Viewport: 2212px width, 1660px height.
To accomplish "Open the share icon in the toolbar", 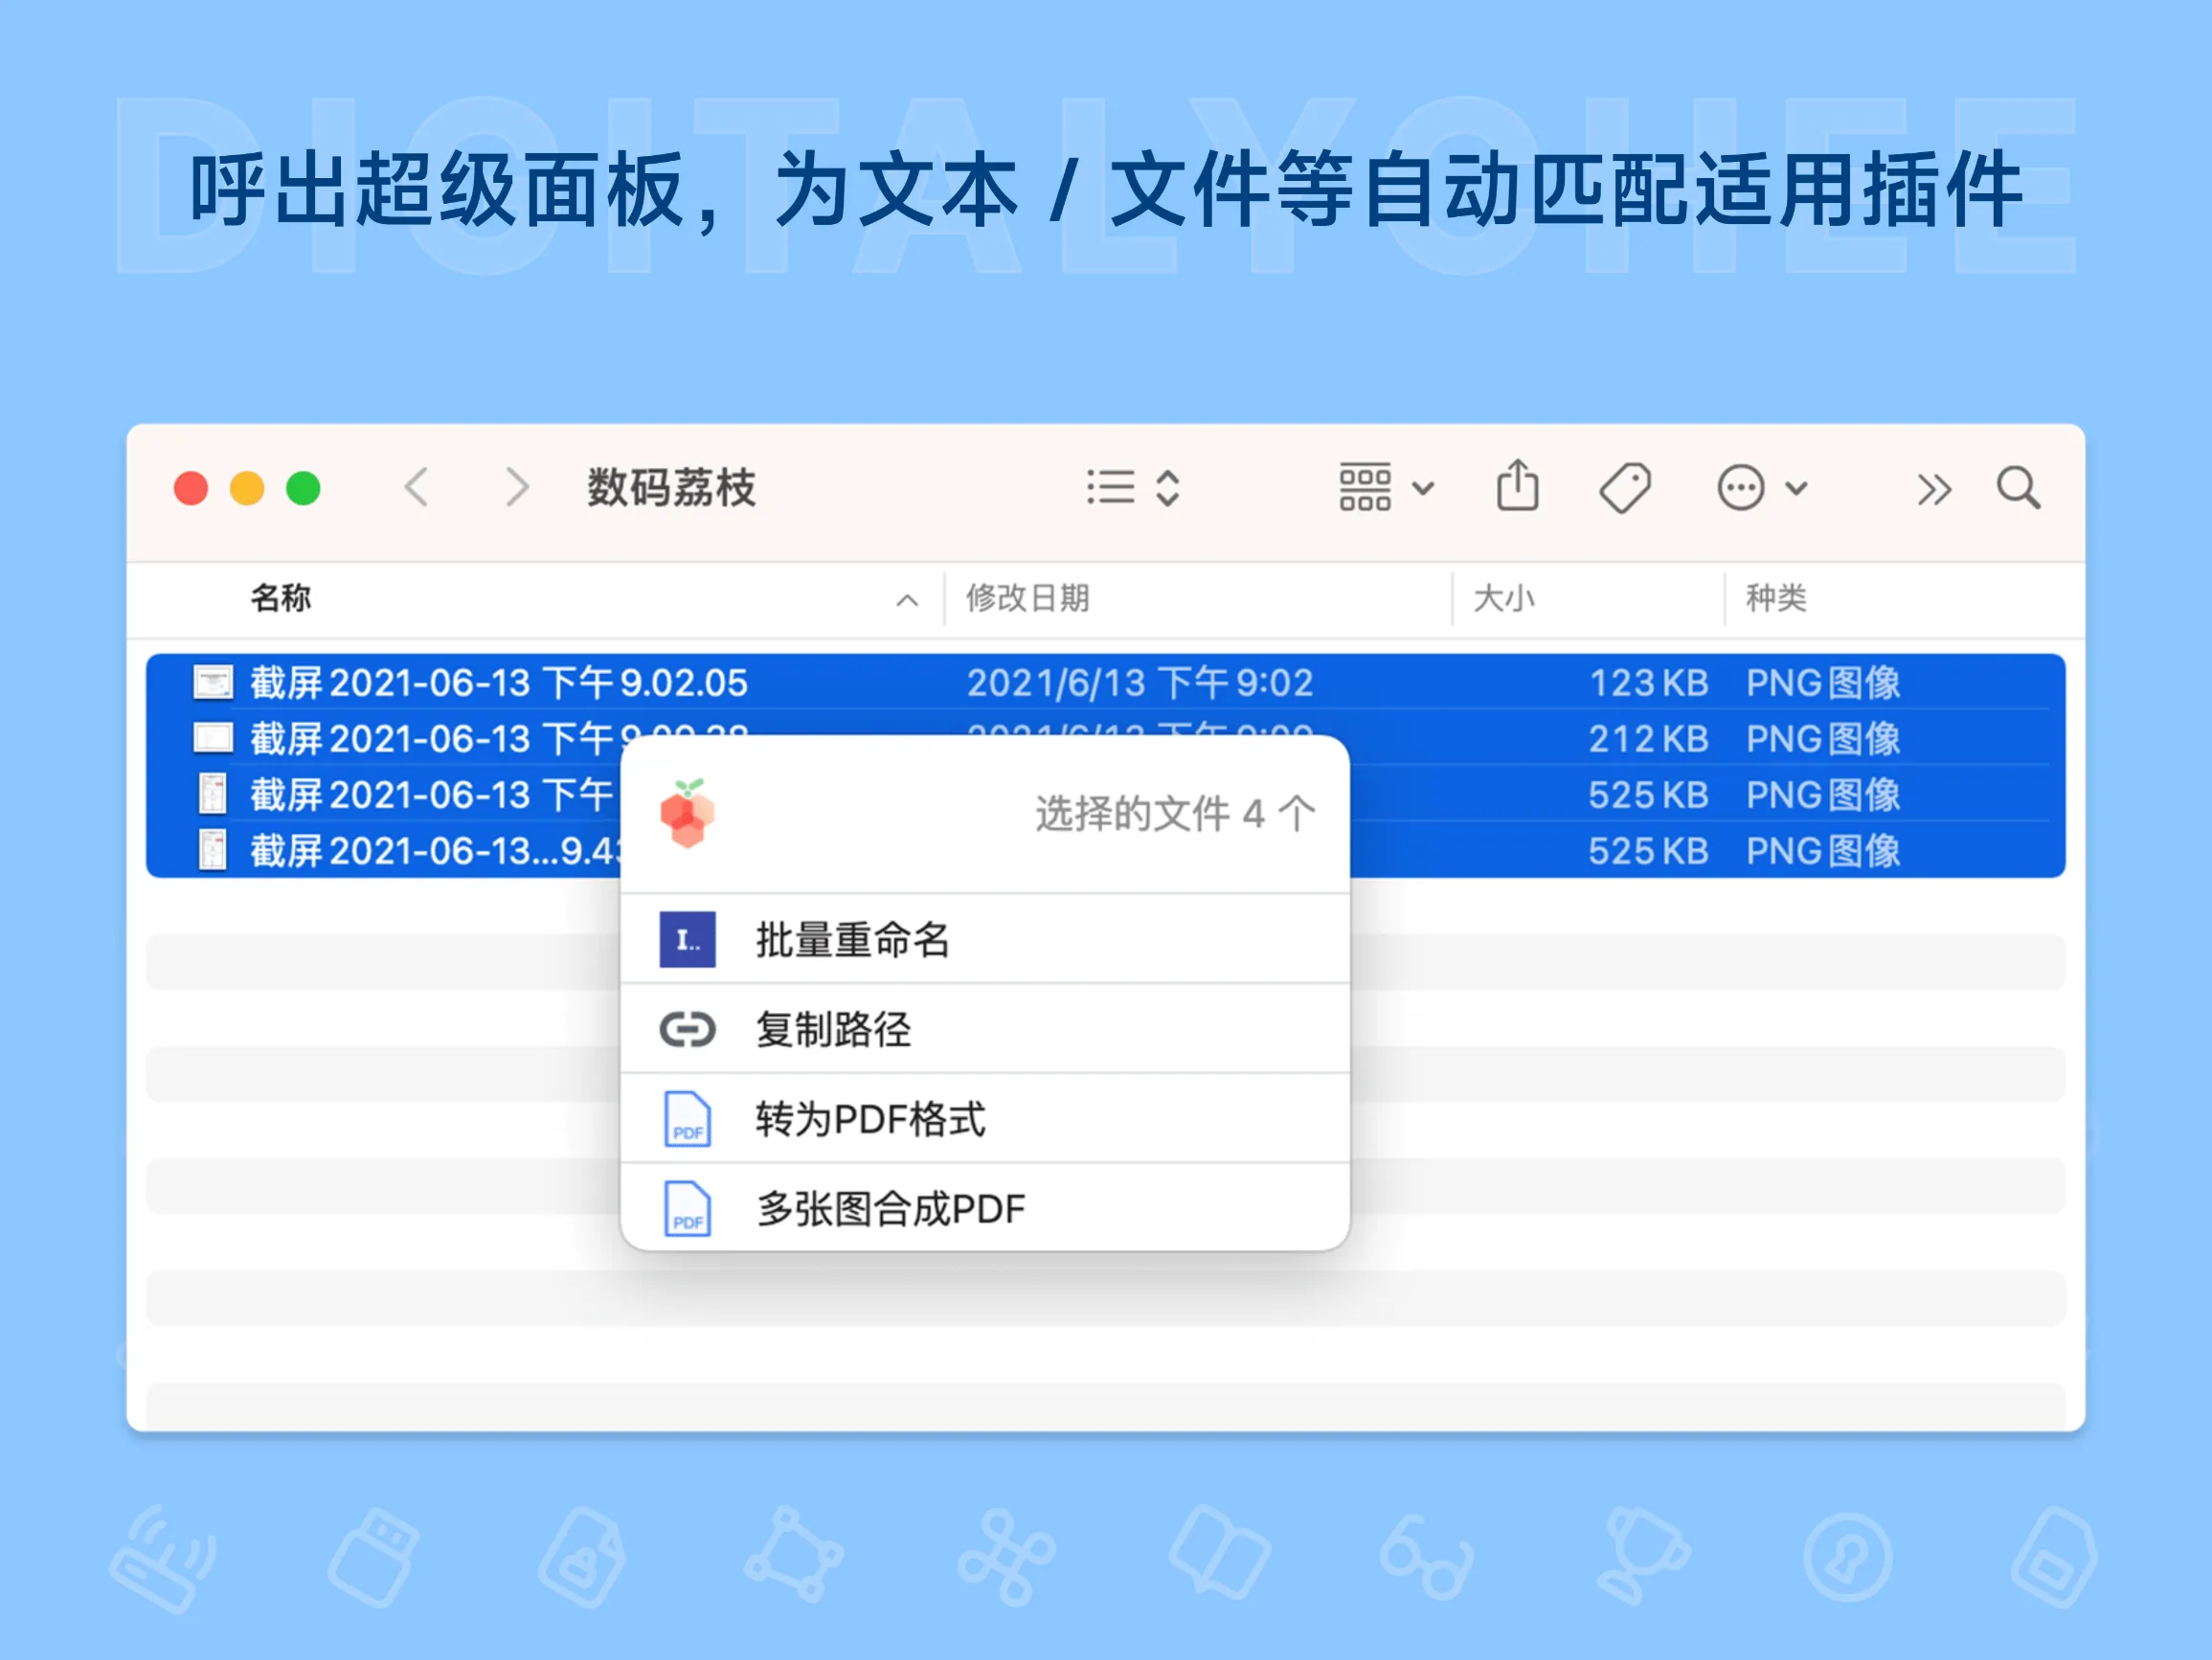I will coord(1517,487).
